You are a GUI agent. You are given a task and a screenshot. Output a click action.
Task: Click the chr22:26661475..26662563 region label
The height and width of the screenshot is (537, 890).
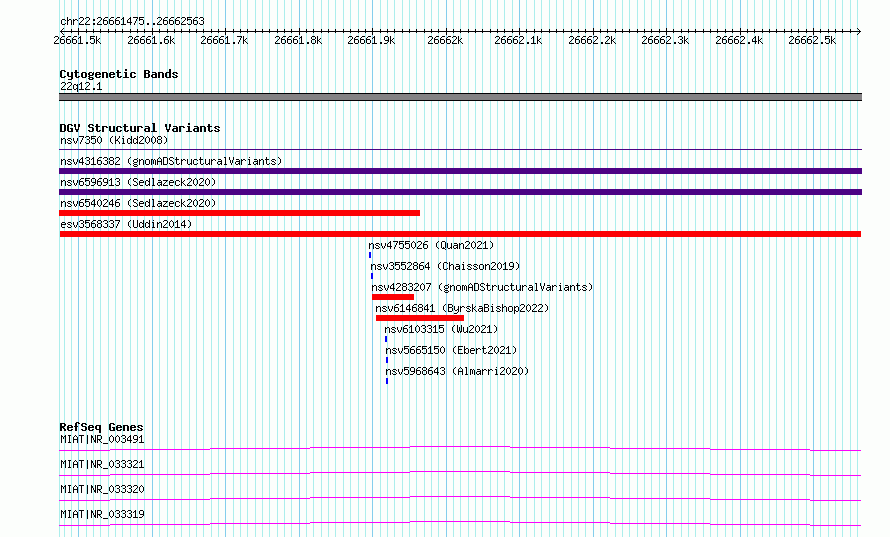(x=132, y=22)
